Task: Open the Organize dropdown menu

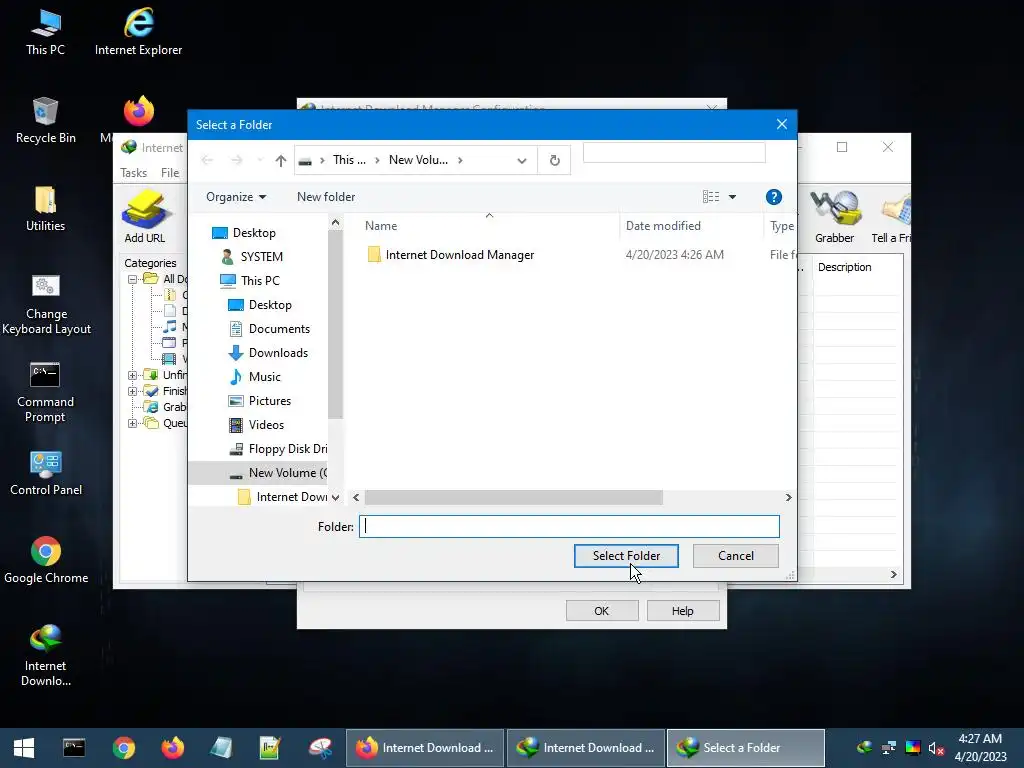Action: click(x=236, y=197)
